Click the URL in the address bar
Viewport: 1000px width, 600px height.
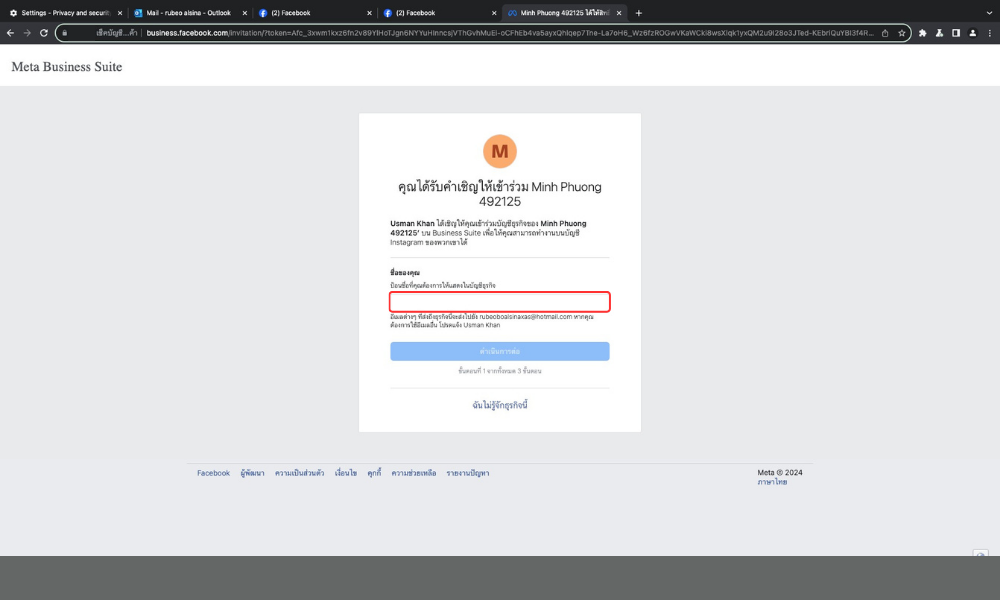(x=509, y=33)
